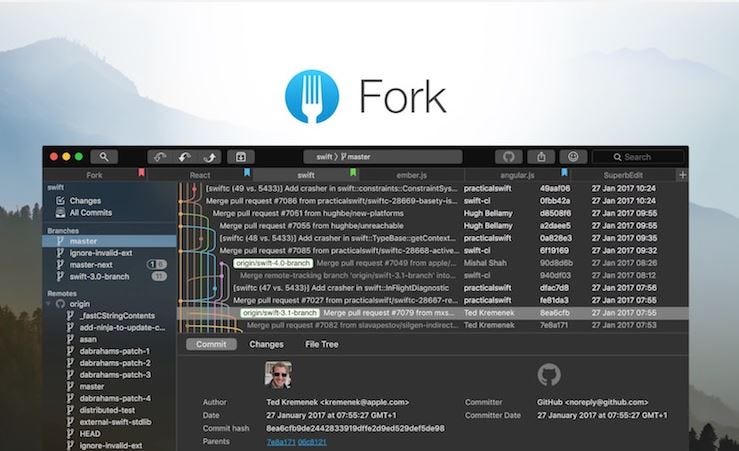Click hash 49aaf06 in top commit row
The image size is (739, 451).
[x=555, y=189]
